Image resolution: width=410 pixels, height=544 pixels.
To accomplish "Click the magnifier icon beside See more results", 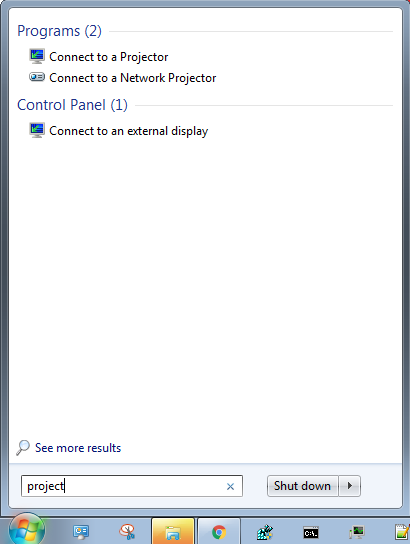I will tap(23, 448).
